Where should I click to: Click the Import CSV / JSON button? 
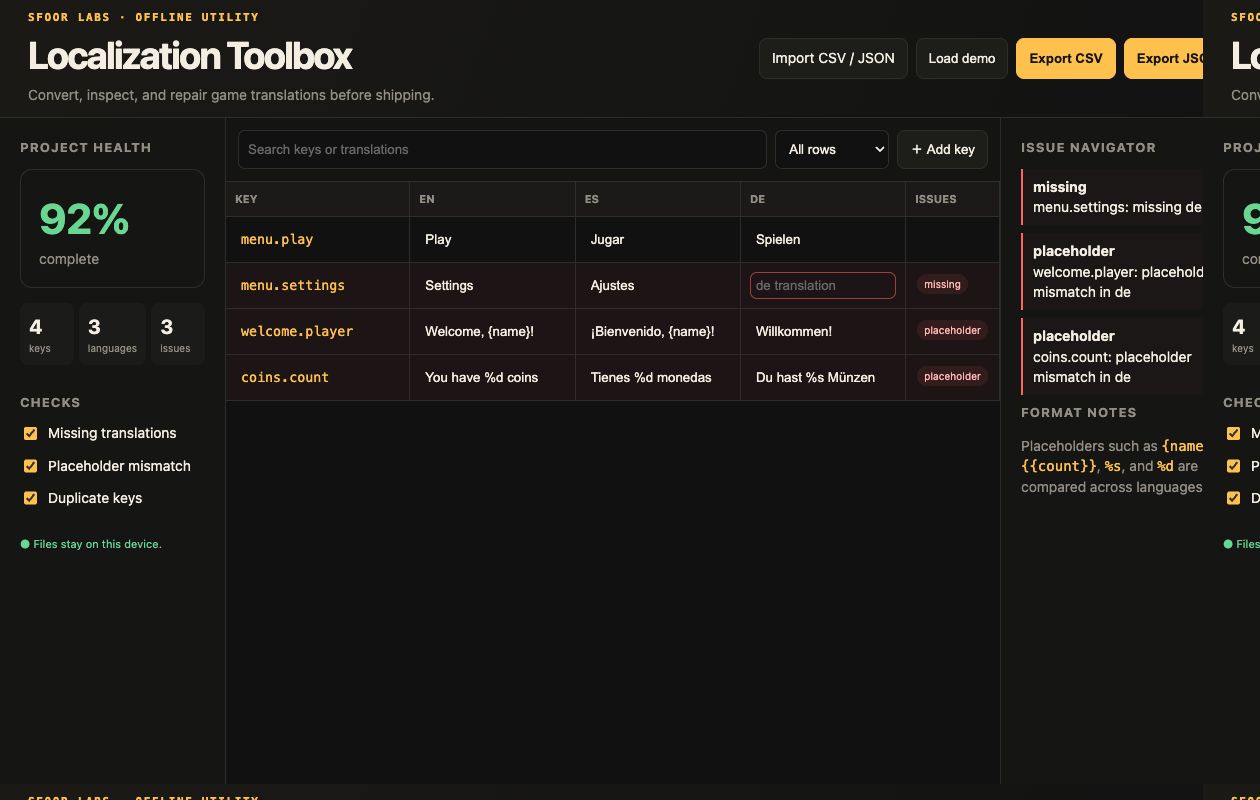pos(833,58)
